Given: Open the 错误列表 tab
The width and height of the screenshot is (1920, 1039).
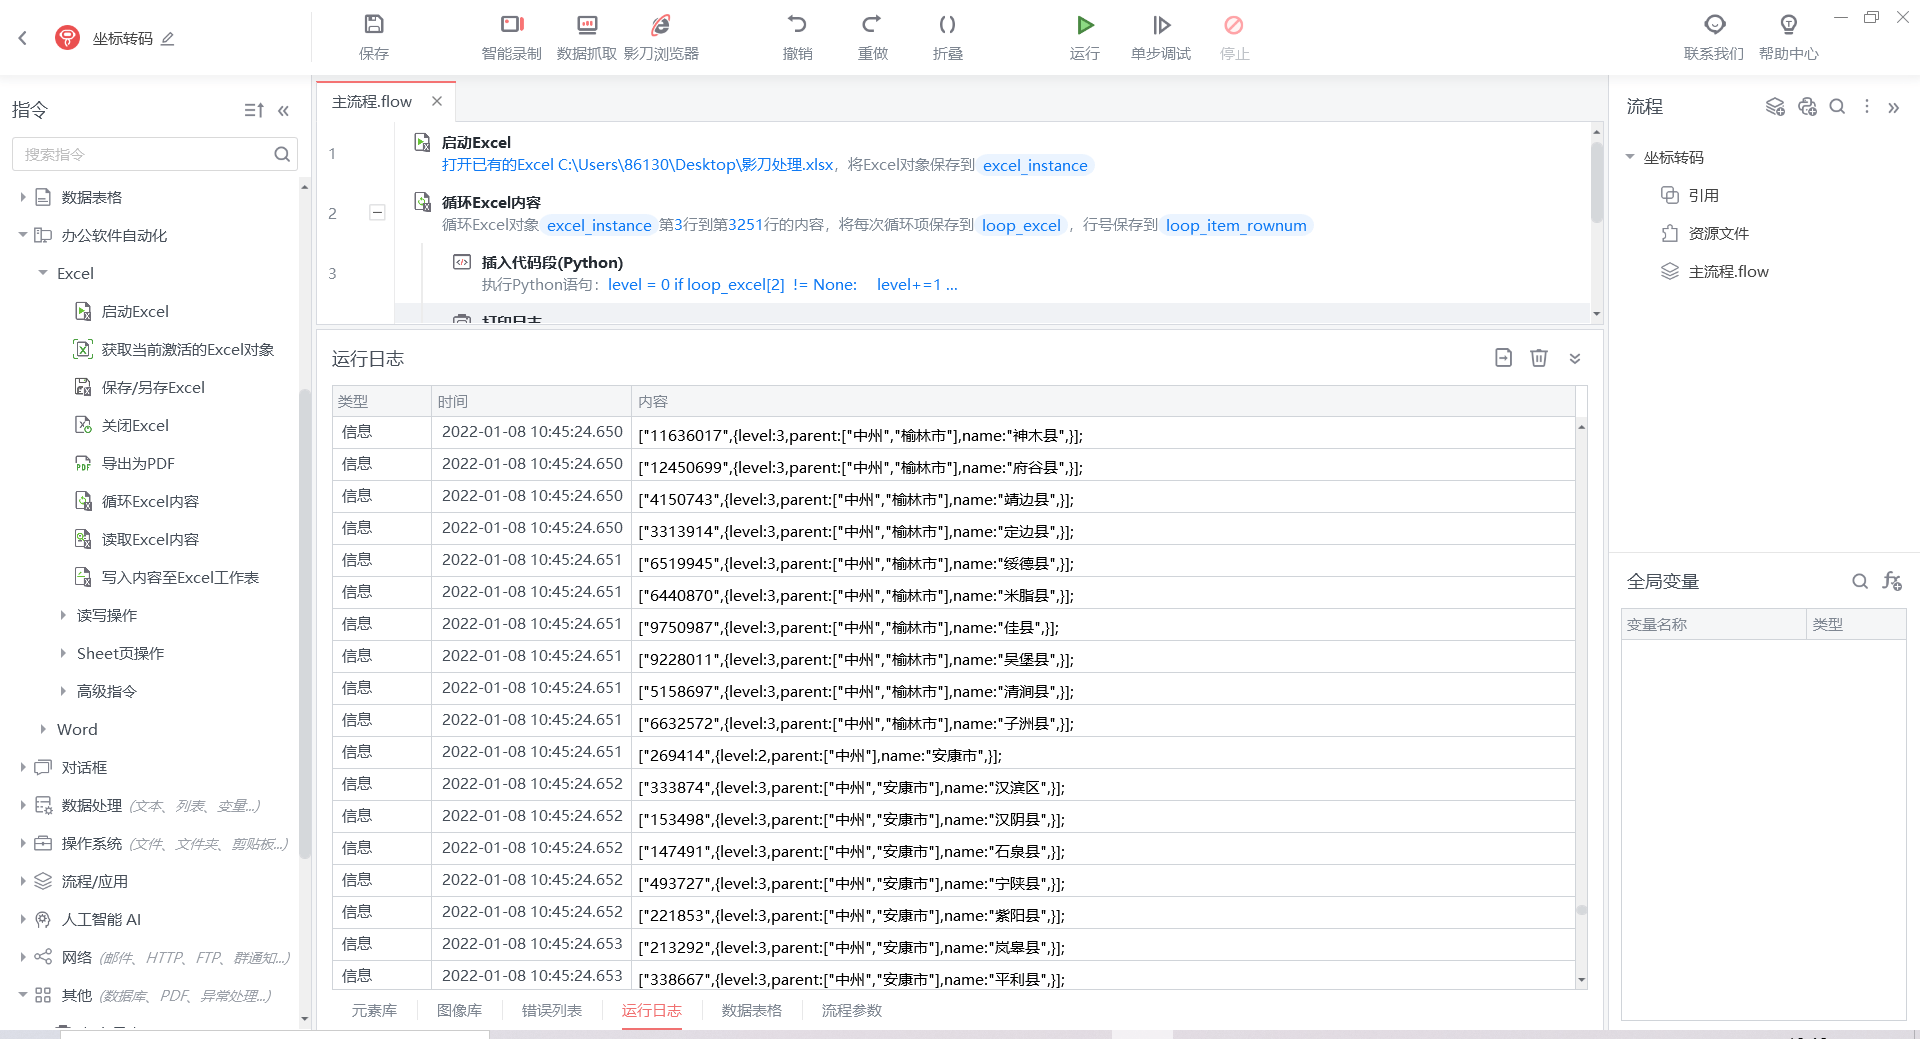Looking at the screenshot, I should pos(552,1010).
